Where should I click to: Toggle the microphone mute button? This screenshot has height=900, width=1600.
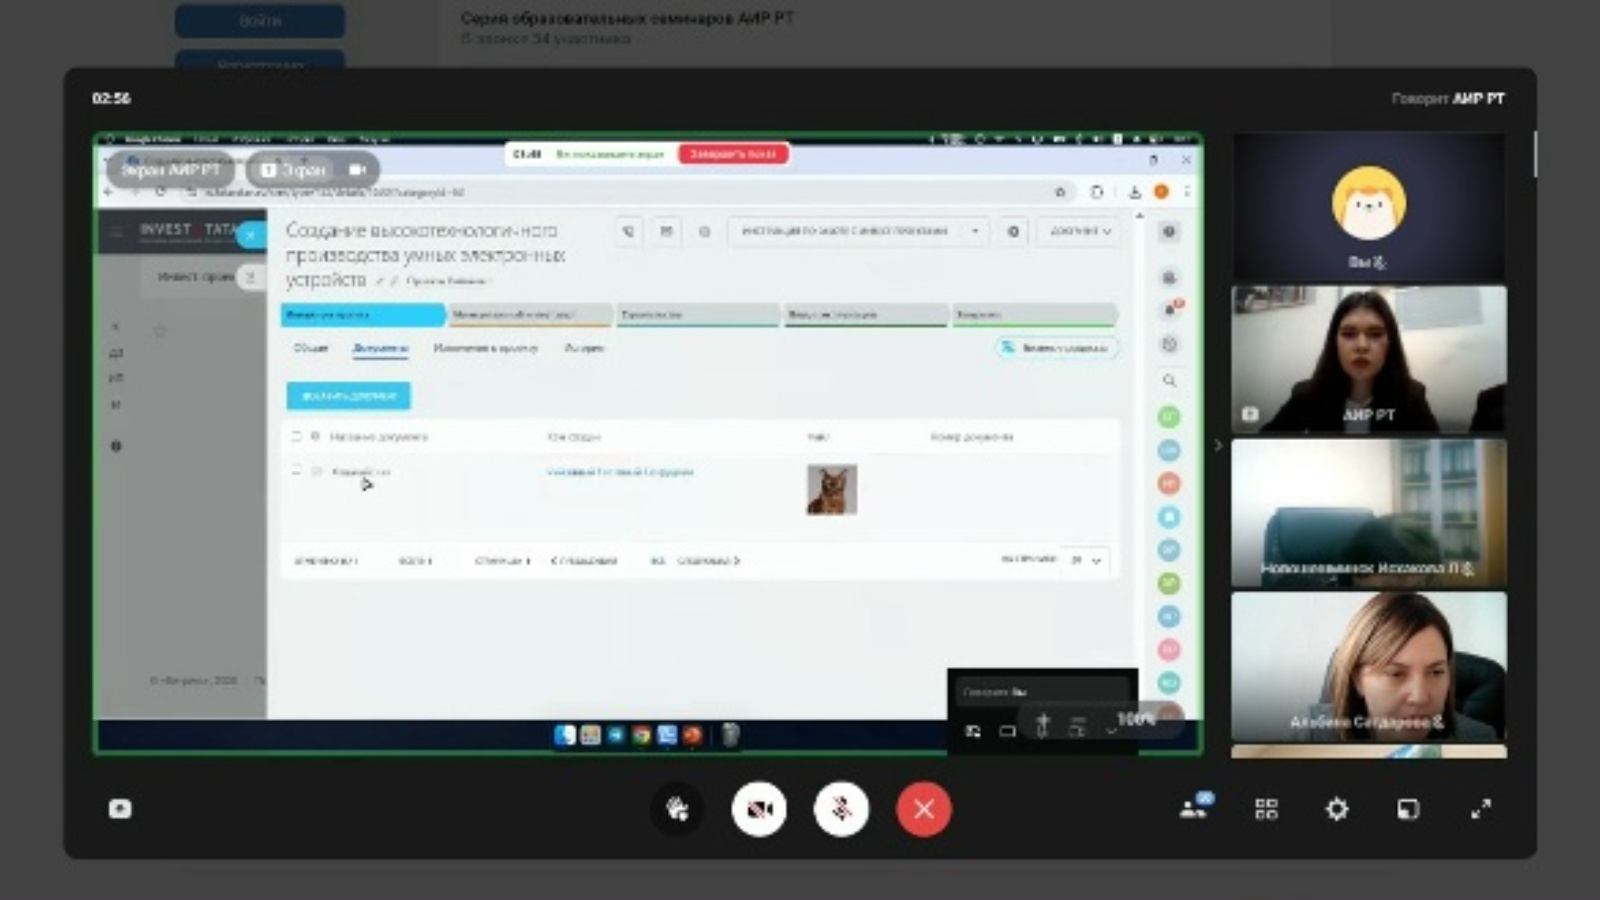[x=841, y=809]
